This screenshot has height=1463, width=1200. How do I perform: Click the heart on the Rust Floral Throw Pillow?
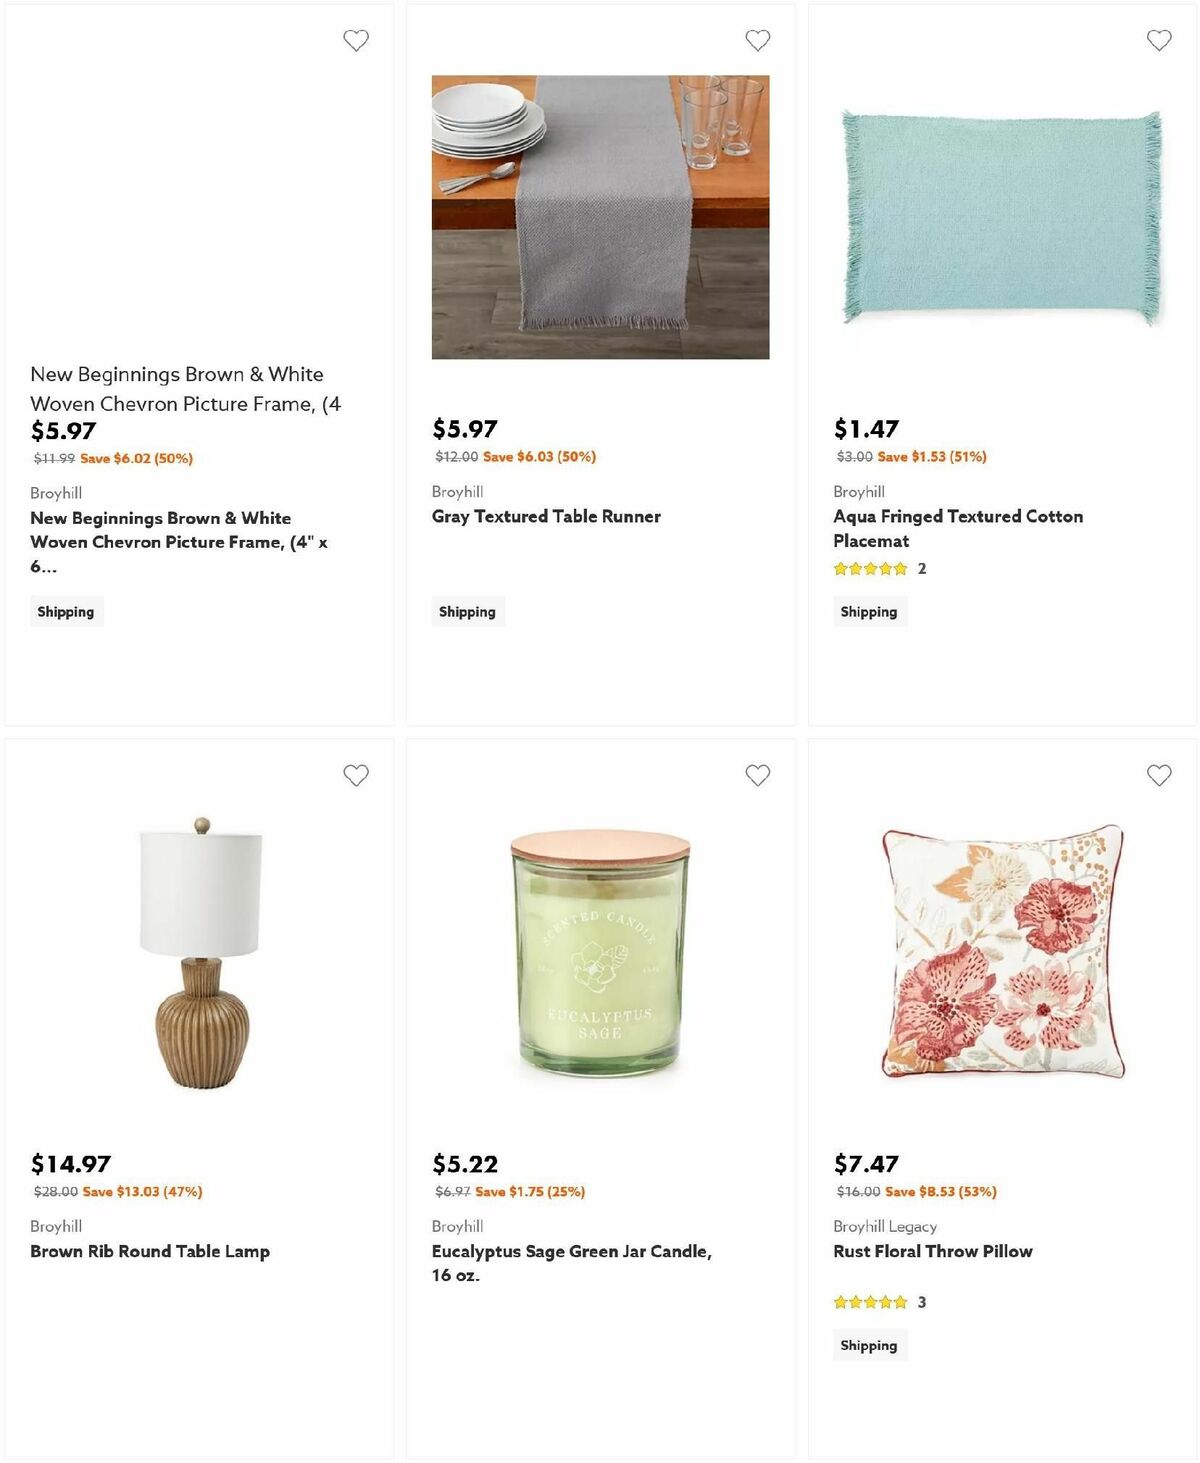tap(1160, 775)
